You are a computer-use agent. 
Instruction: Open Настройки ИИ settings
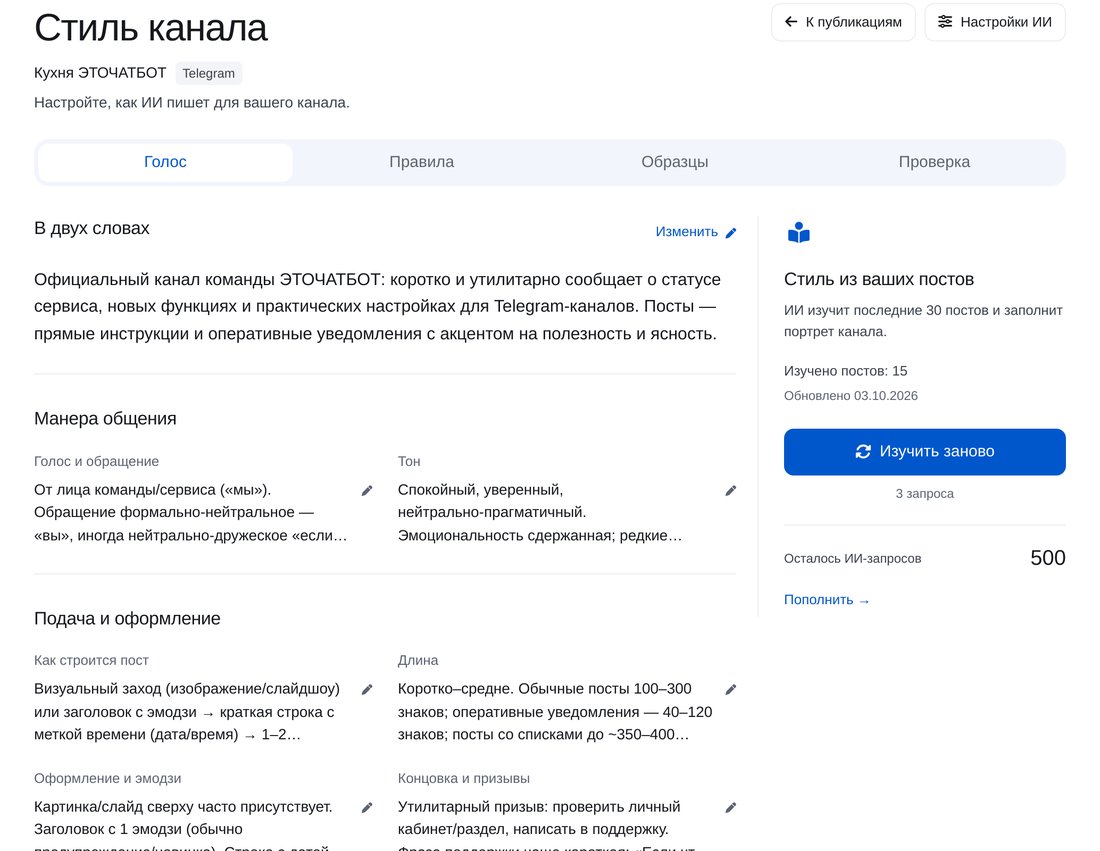coord(995,22)
